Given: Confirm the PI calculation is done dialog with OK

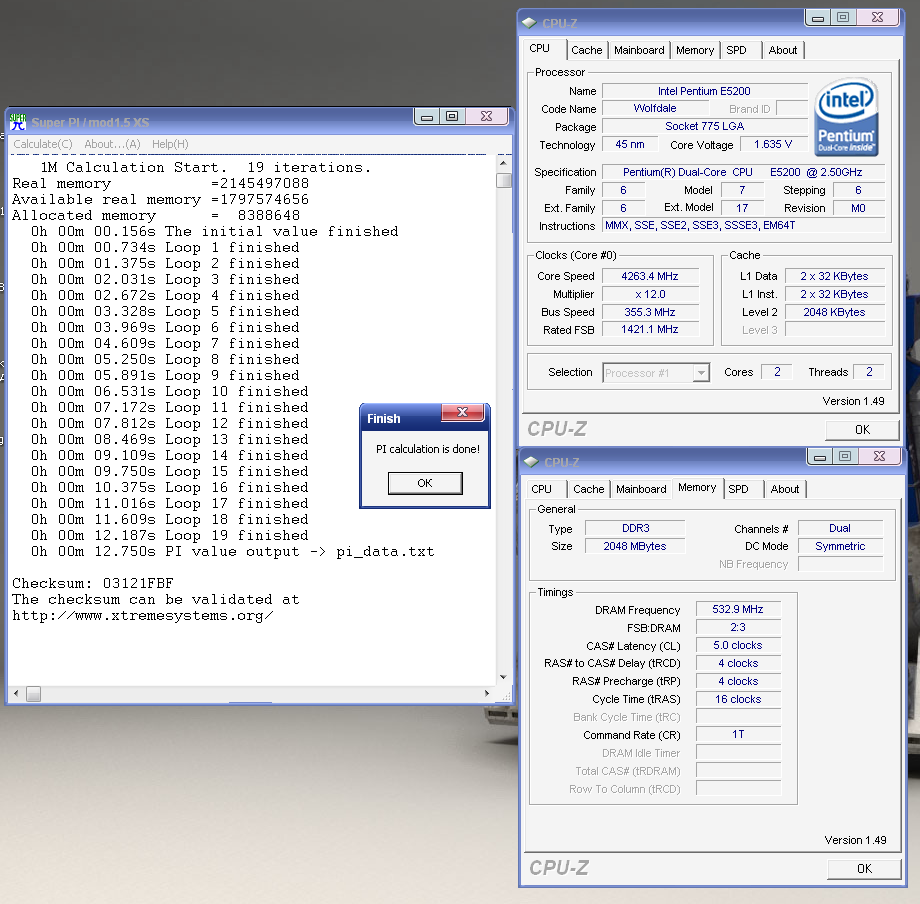Looking at the screenshot, I should pos(425,483).
